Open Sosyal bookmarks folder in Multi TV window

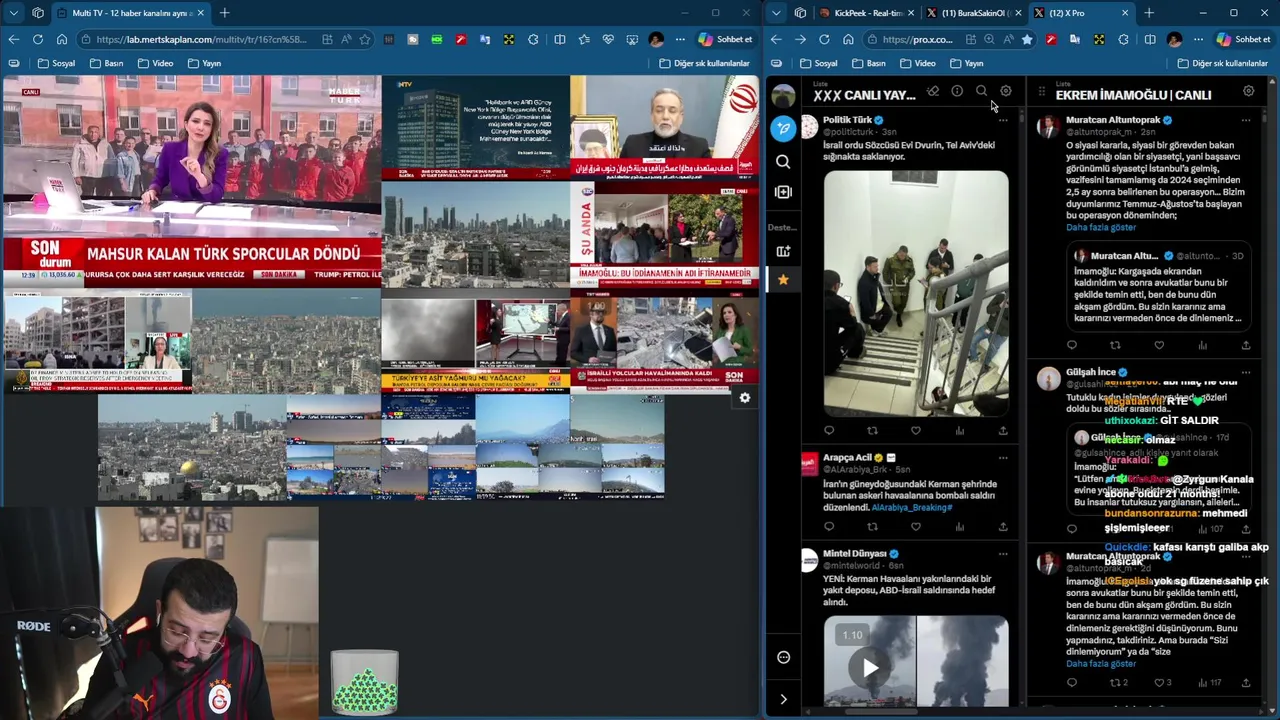[57, 63]
